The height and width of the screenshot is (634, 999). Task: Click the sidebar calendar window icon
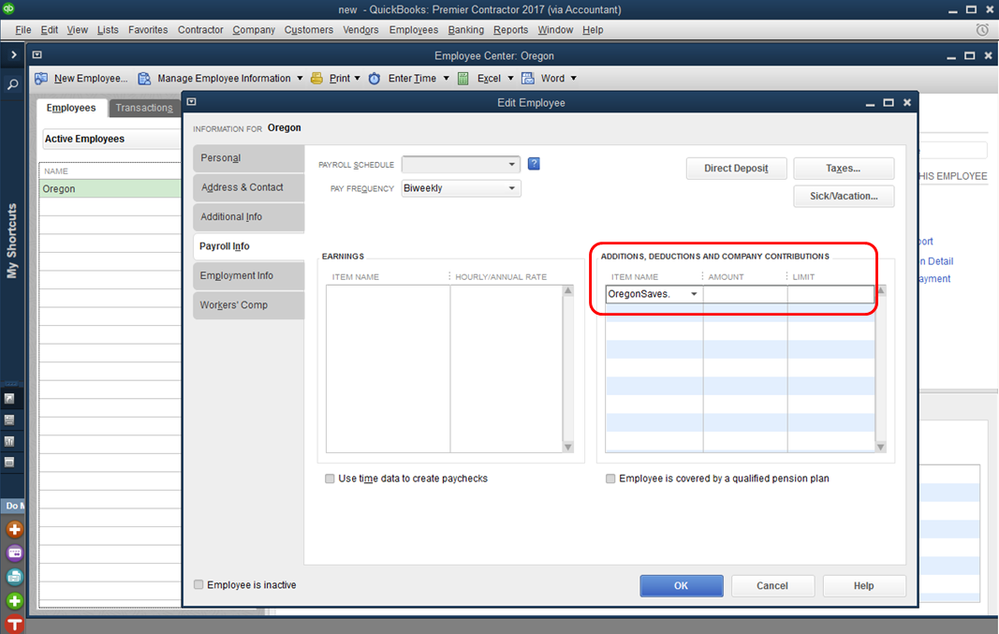pos(10,462)
